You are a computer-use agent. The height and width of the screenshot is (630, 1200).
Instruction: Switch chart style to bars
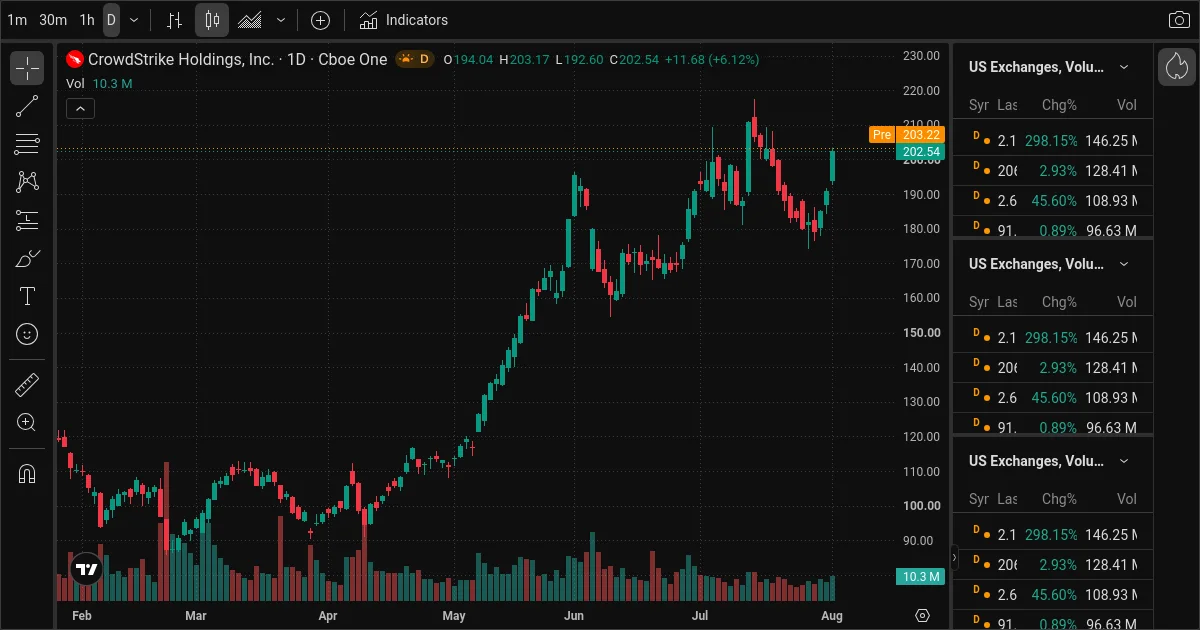point(174,20)
